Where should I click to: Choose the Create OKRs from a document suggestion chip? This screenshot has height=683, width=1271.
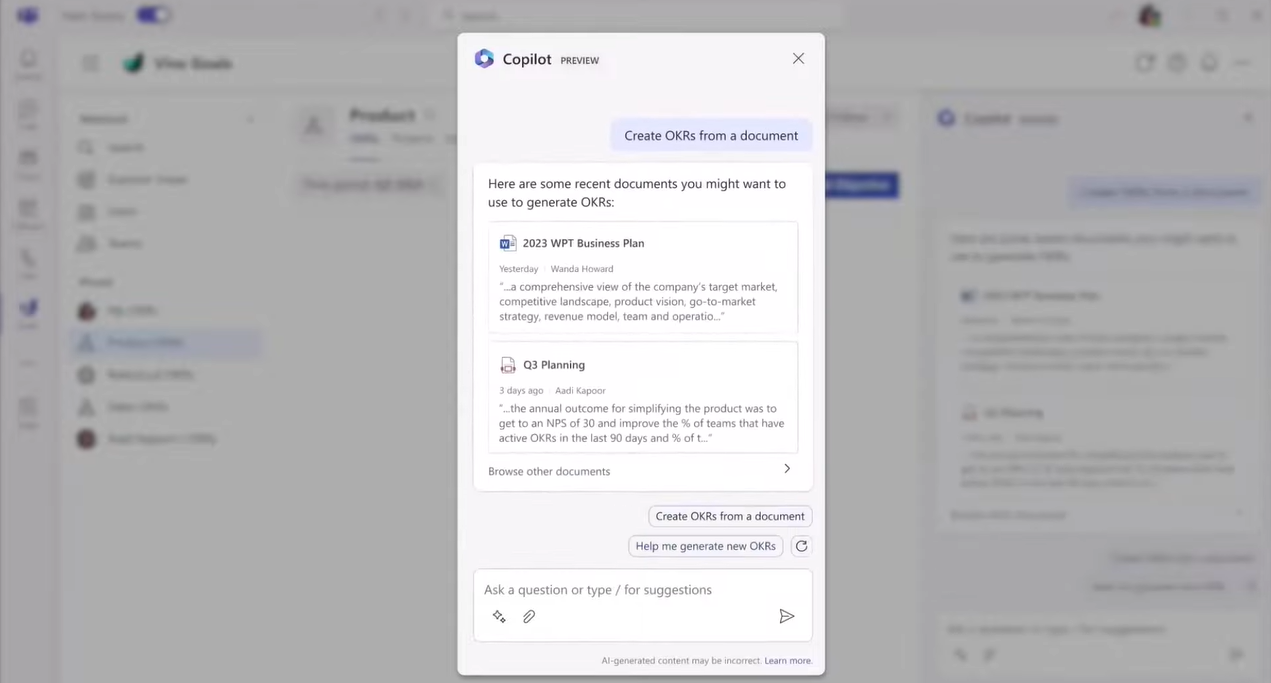pos(729,516)
